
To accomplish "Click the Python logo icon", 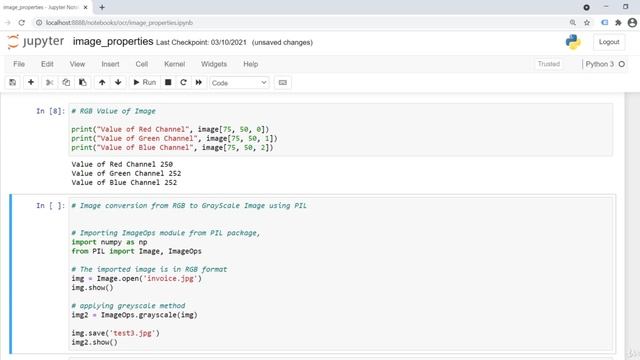I will click(x=573, y=42).
